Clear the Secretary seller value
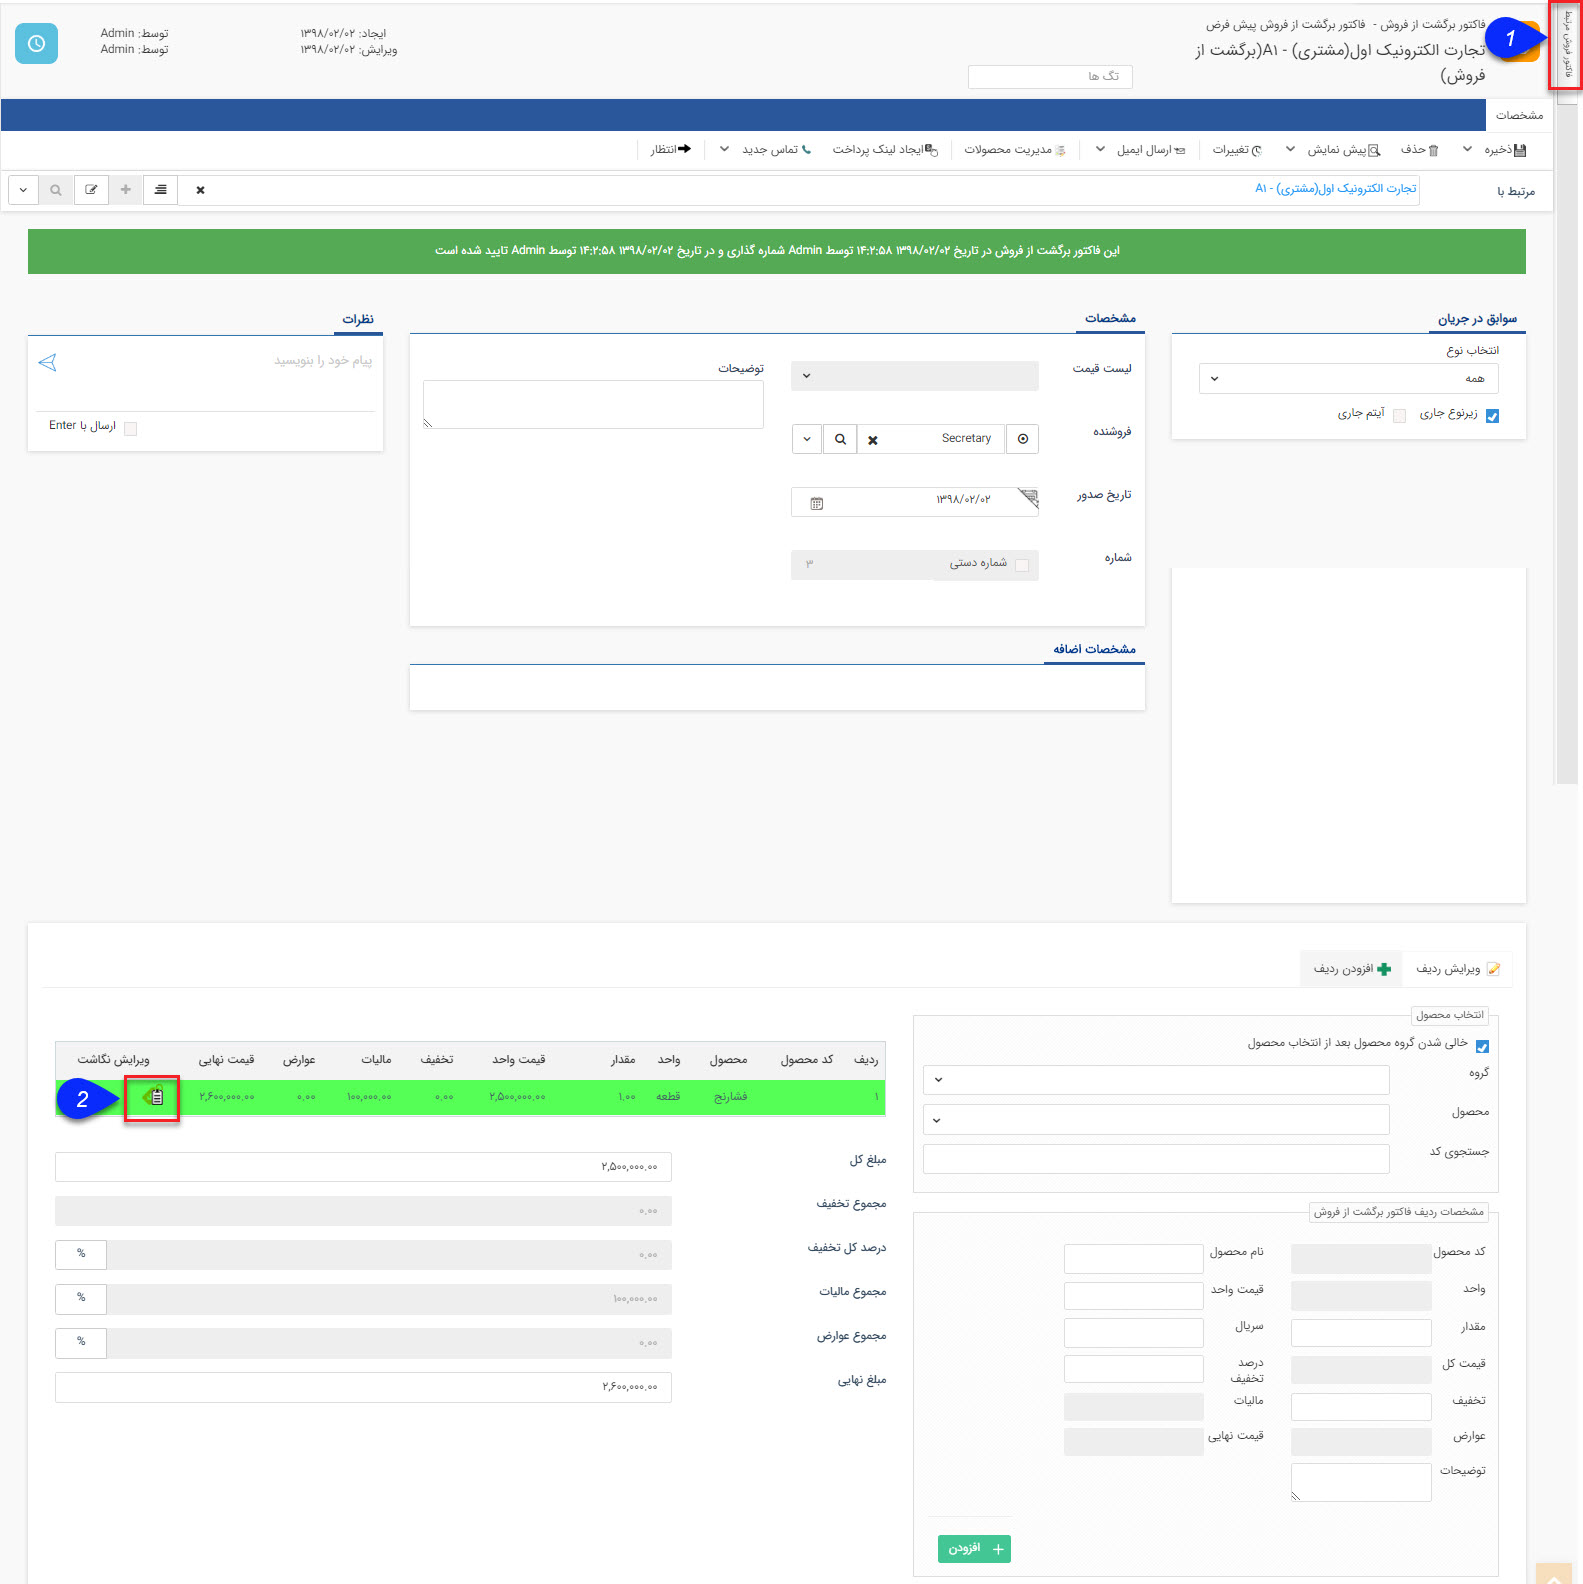Image resolution: width=1583 pixels, height=1584 pixels. [x=872, y=440]
